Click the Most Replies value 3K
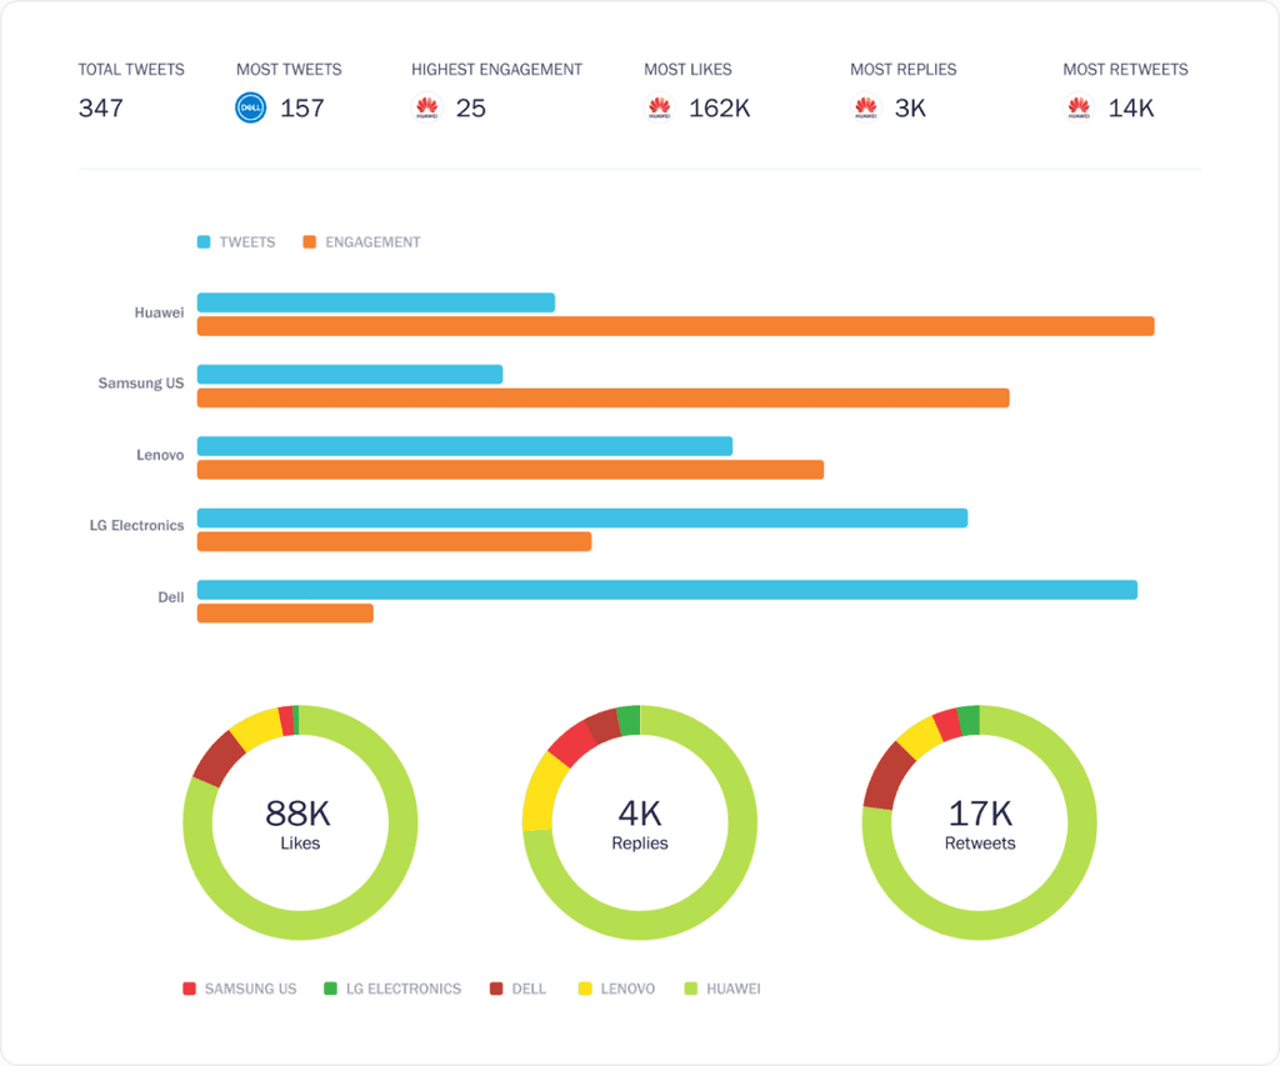The width and height of the screenshot is (1280, 1066). pos(910,108)
